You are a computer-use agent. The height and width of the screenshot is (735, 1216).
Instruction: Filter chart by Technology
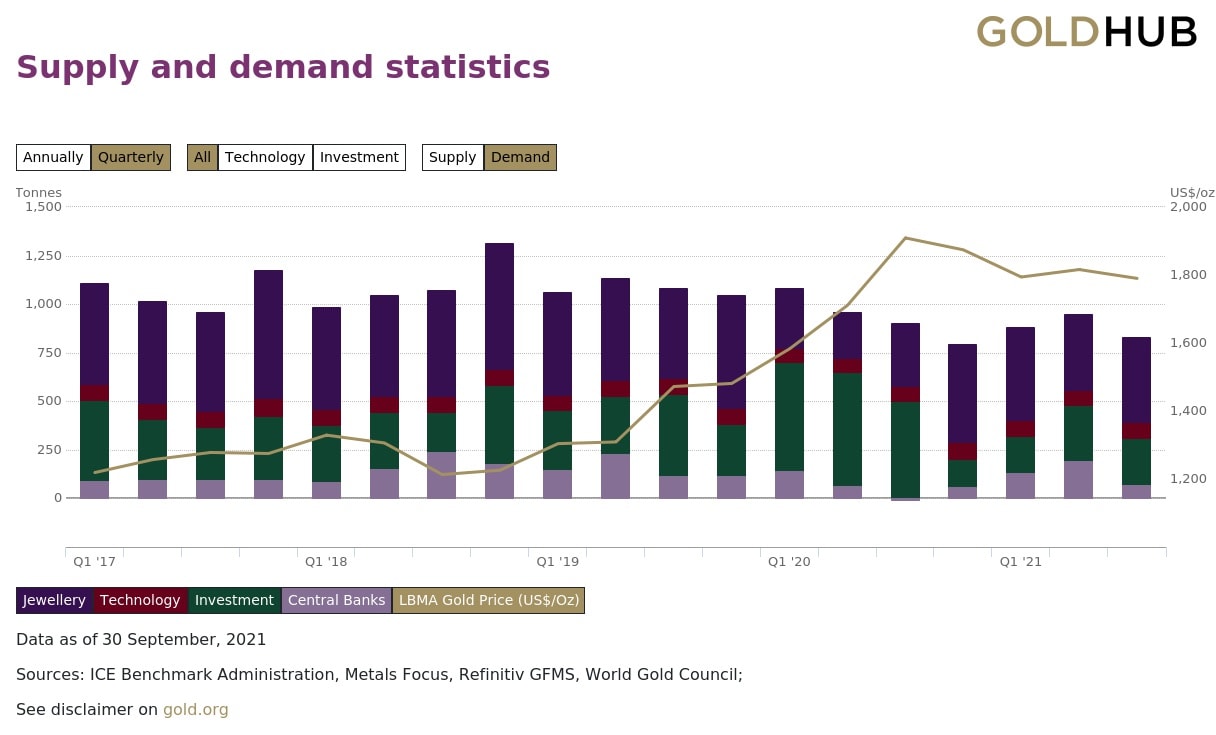265,158
